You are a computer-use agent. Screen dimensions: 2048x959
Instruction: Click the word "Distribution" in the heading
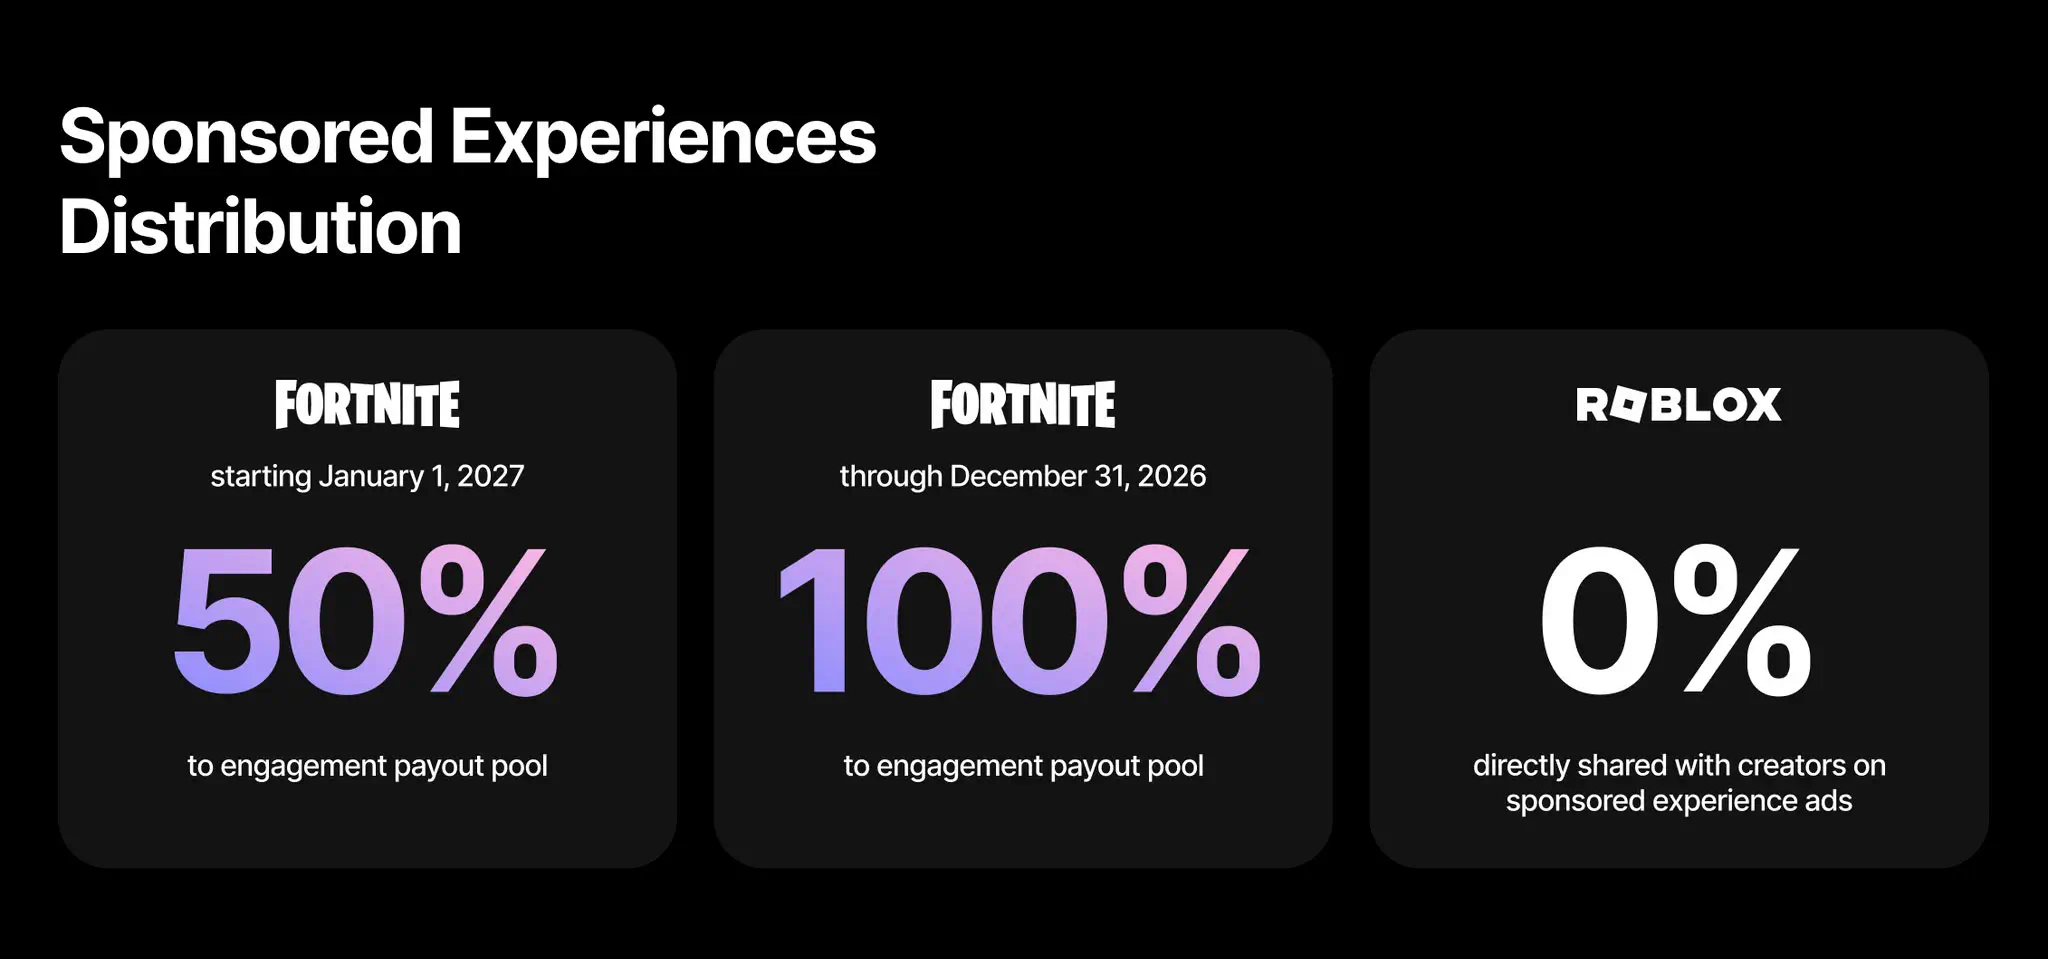260,227
